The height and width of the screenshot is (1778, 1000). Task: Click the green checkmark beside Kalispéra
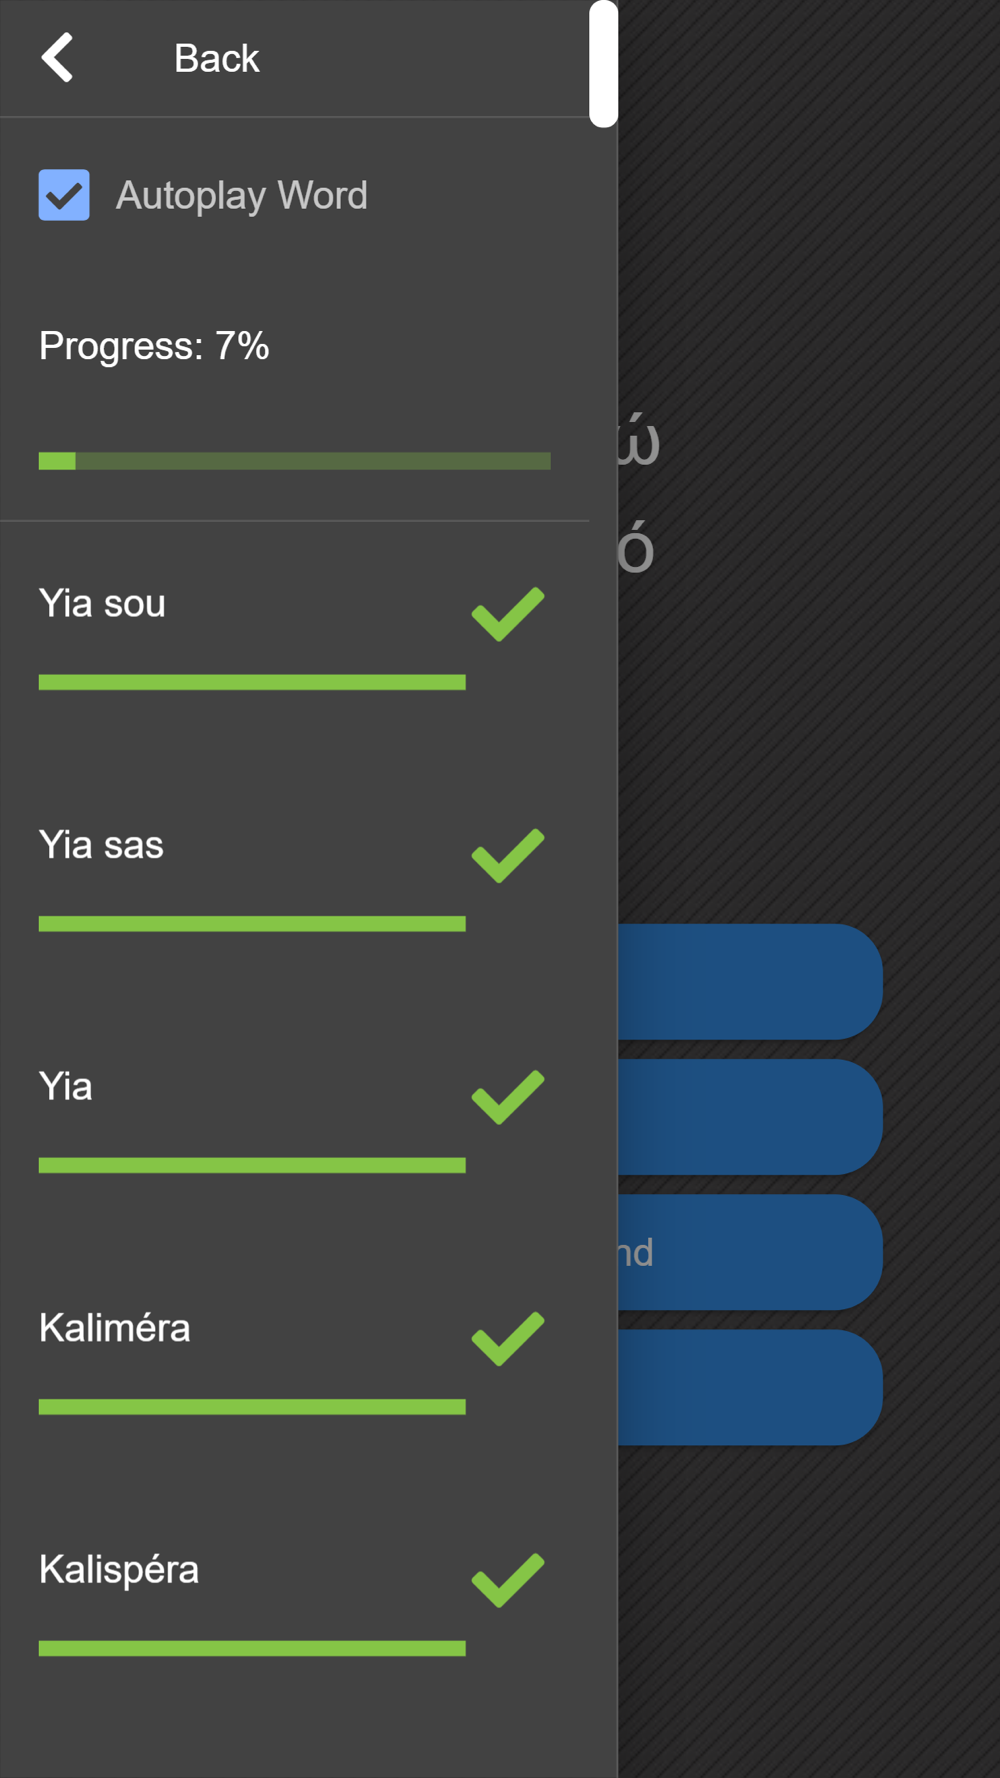pyautogui.click(x=508, y=1580)
